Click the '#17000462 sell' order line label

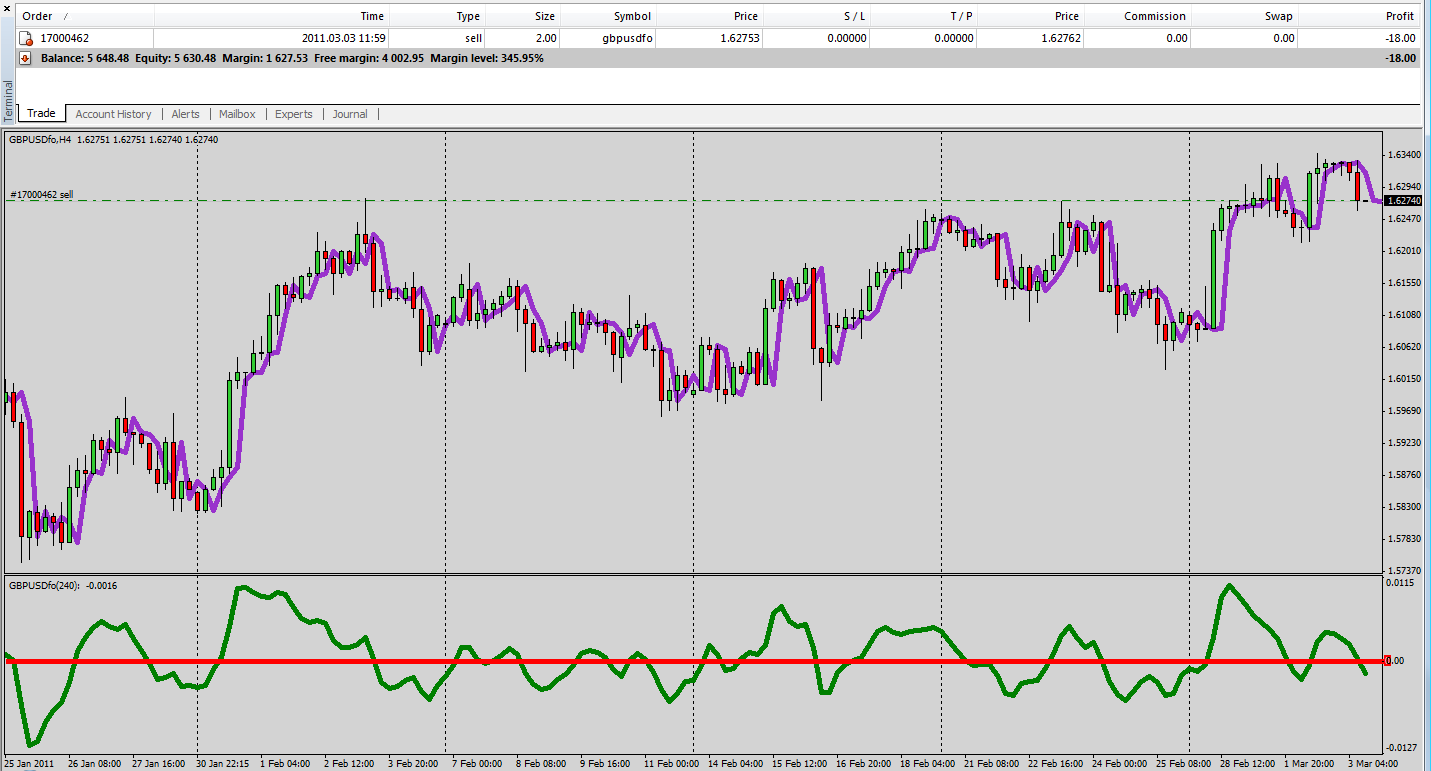42,194
